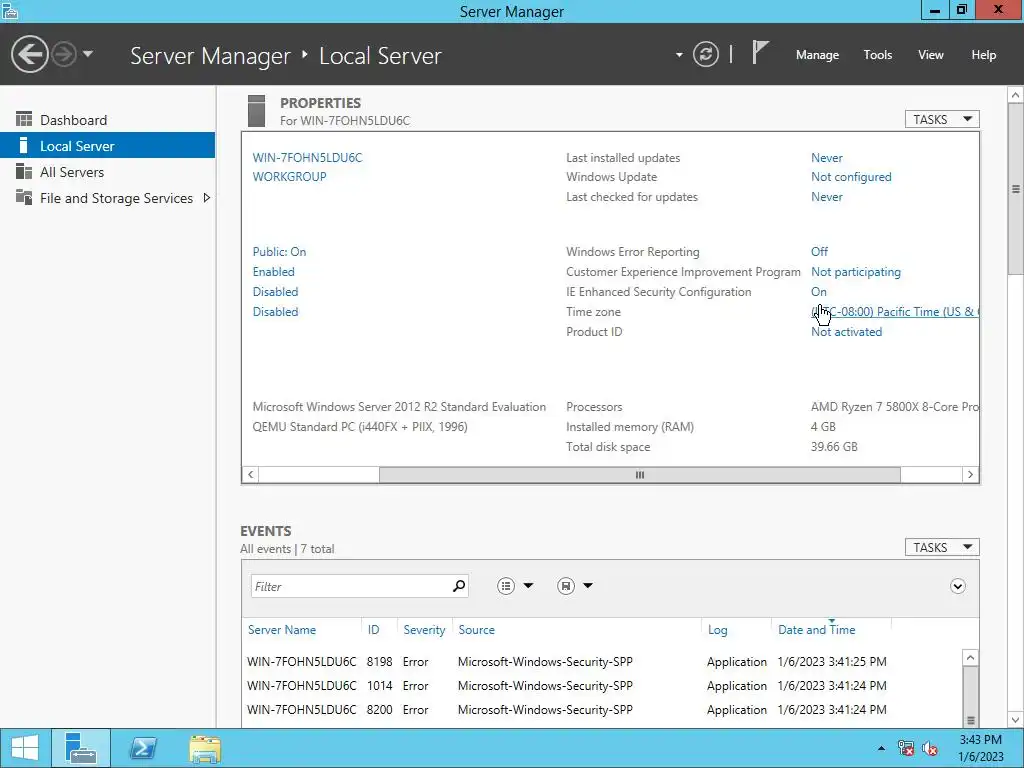Click the All Servers icon
Image resolution: width=1024 pixels, height=768 pixels.
click(x=24, y=171)
